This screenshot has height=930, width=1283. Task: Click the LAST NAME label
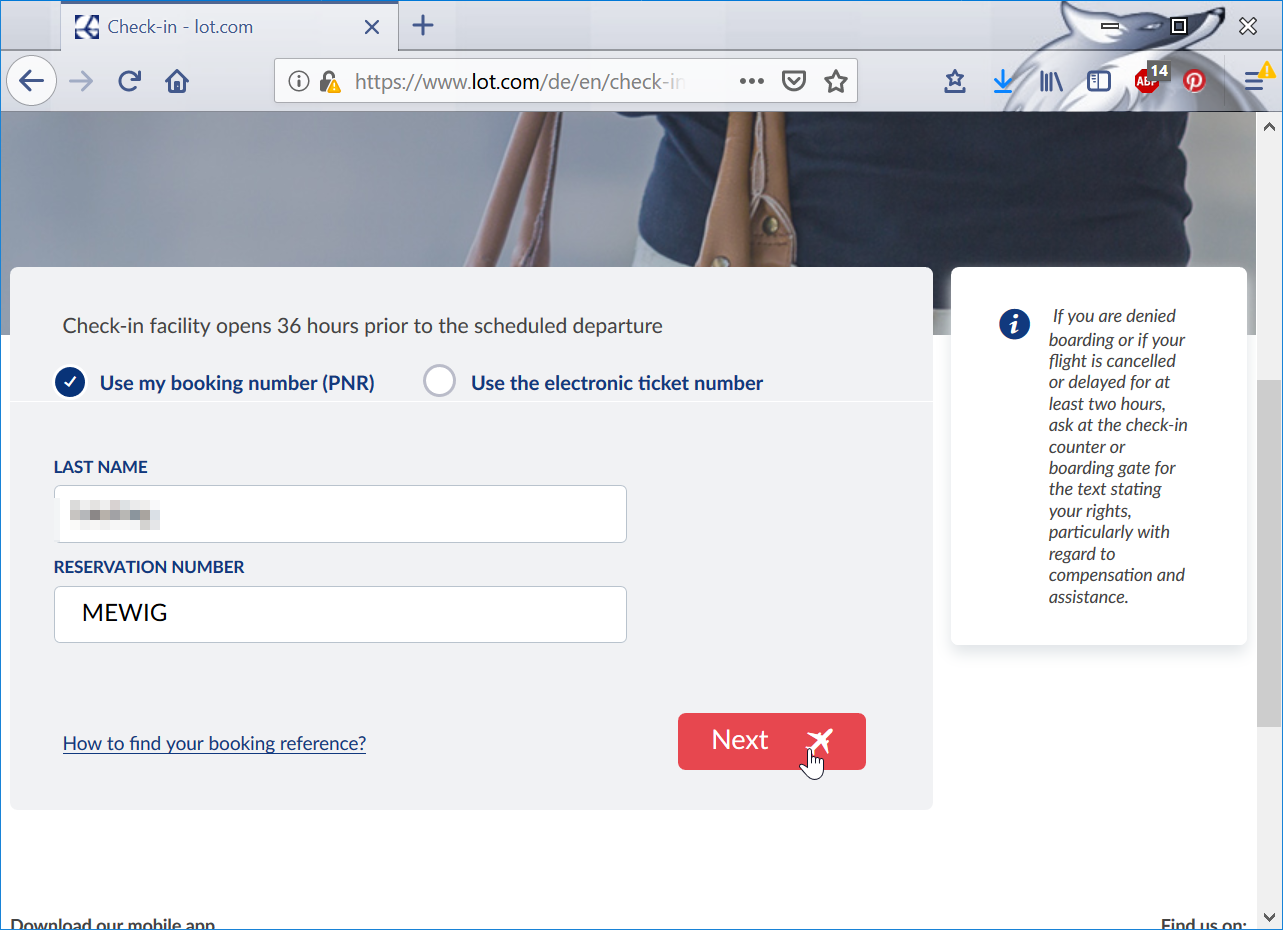tap(101, 467)
